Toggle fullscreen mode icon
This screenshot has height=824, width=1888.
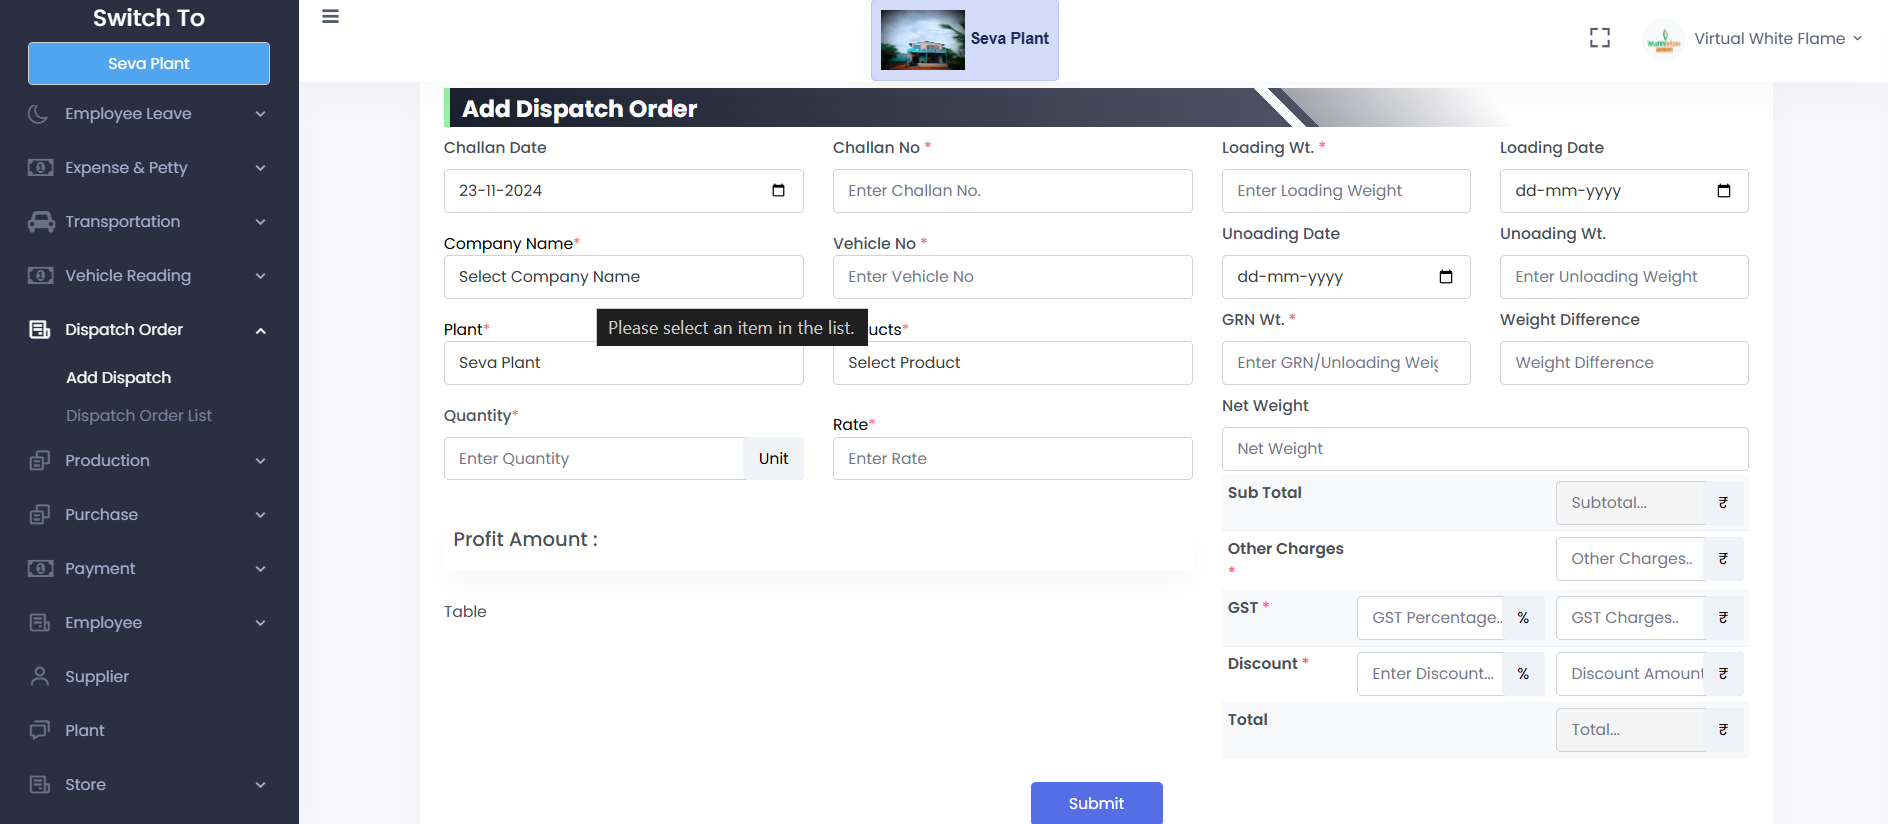click(1600, 38)
